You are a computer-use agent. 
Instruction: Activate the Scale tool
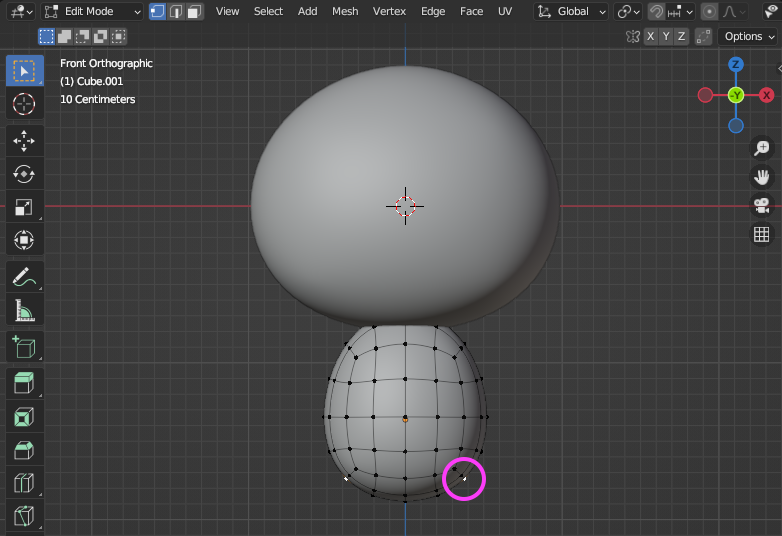click(24, 207)
